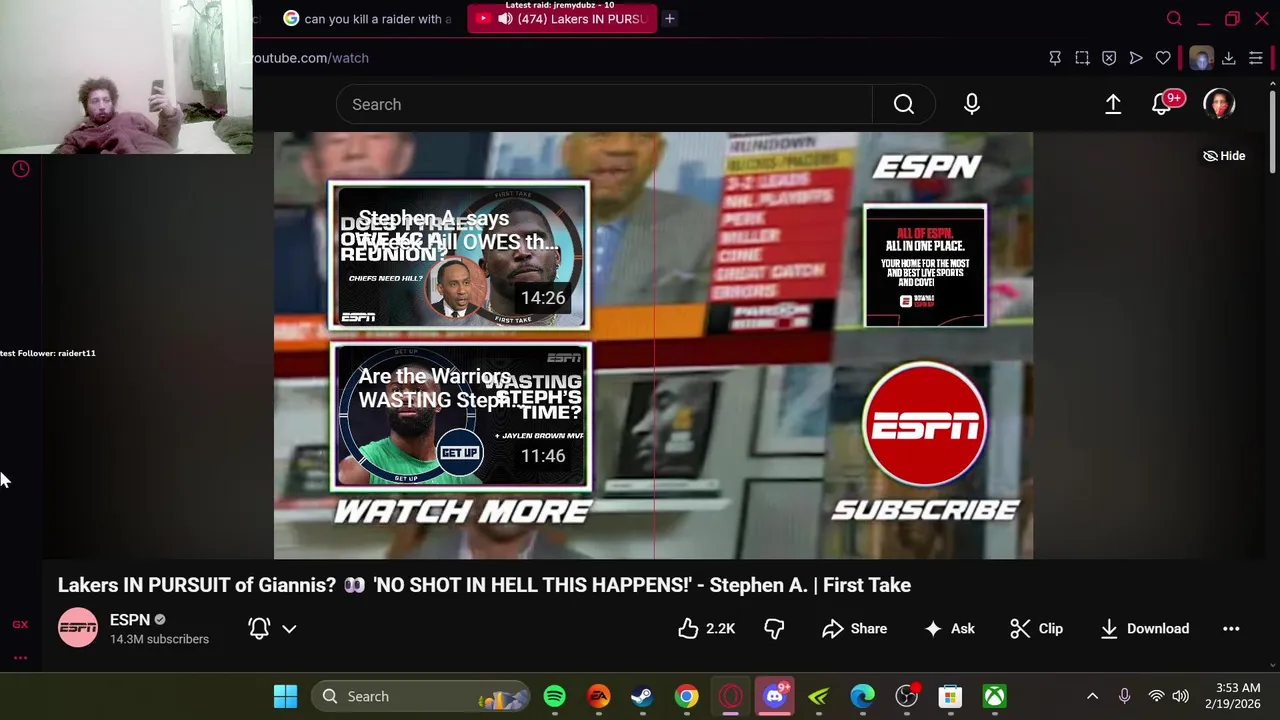This screenshot has width=1280, height=720.
Task: Create a Clip of the video
Action: (x=1037, y=628)
